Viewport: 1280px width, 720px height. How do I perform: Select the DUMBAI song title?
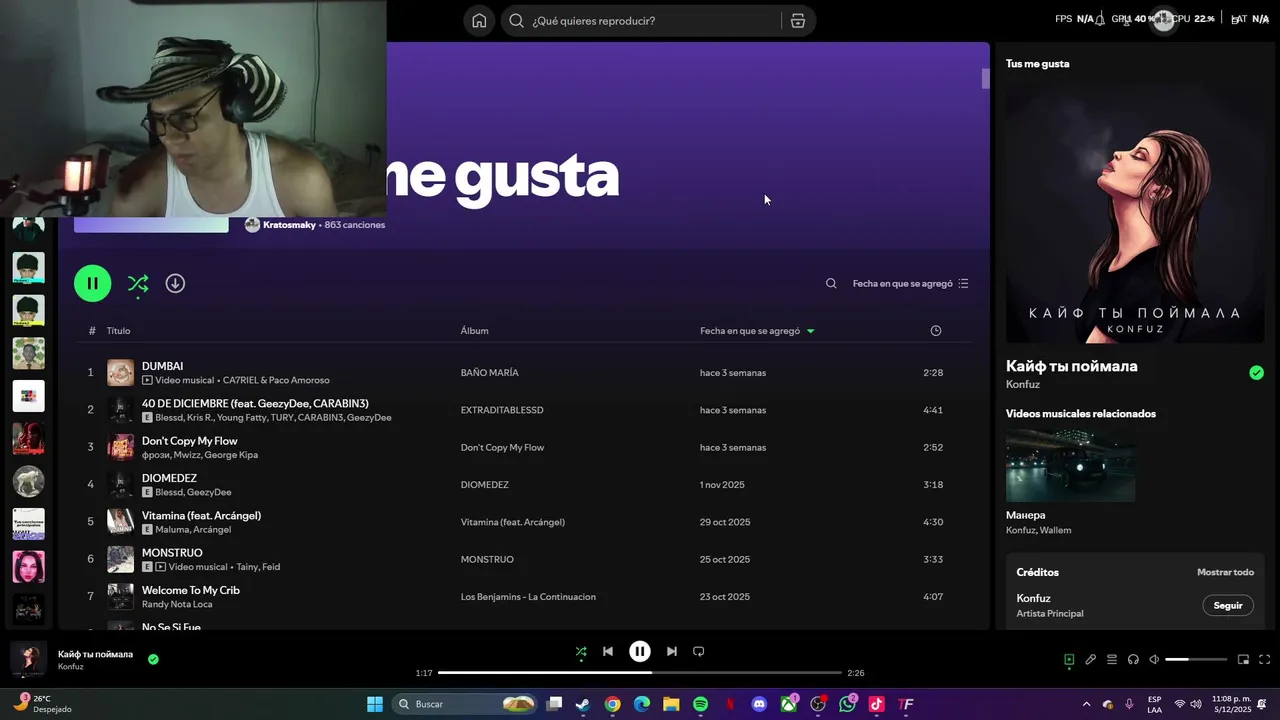(x=162, y=366)
